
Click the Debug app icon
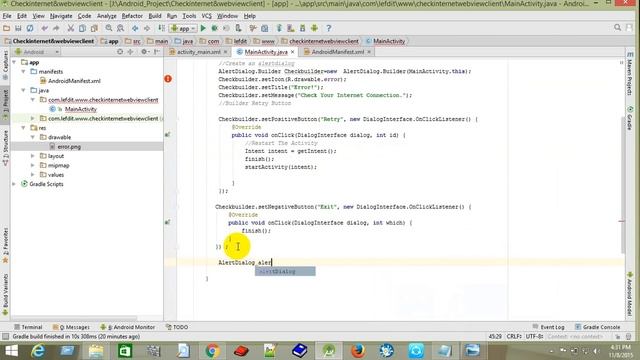click(215, 28)
